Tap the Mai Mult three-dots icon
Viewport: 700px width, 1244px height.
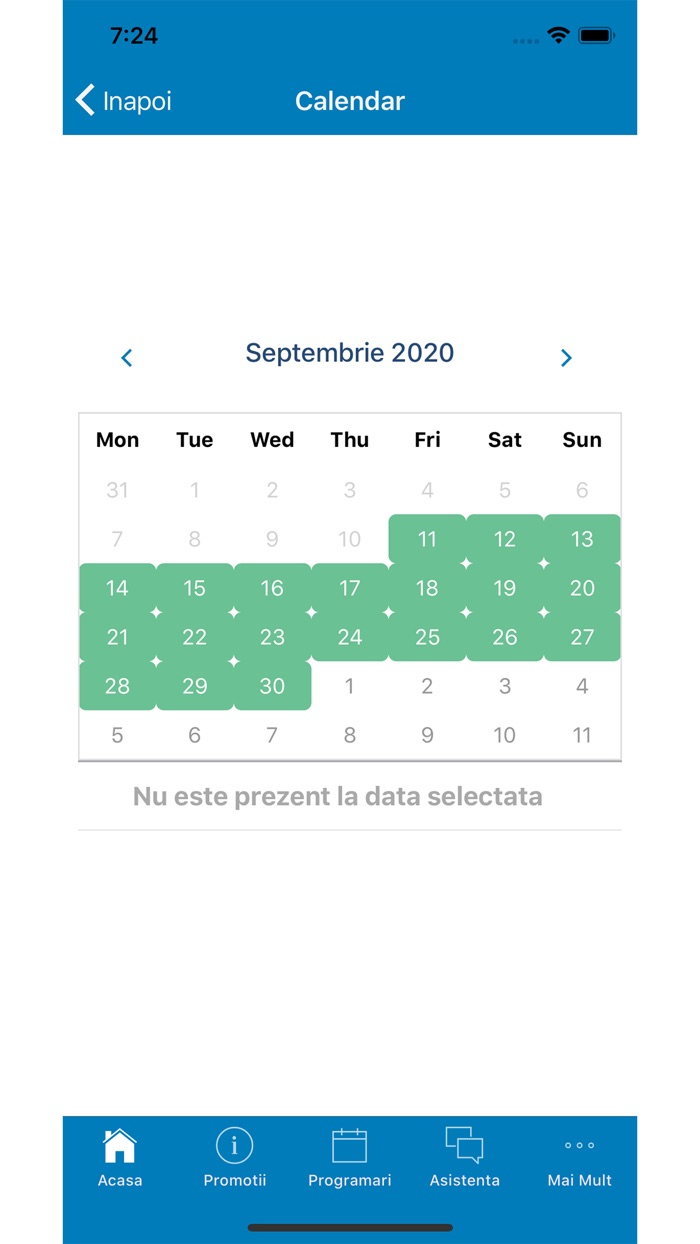point(580,1146)
